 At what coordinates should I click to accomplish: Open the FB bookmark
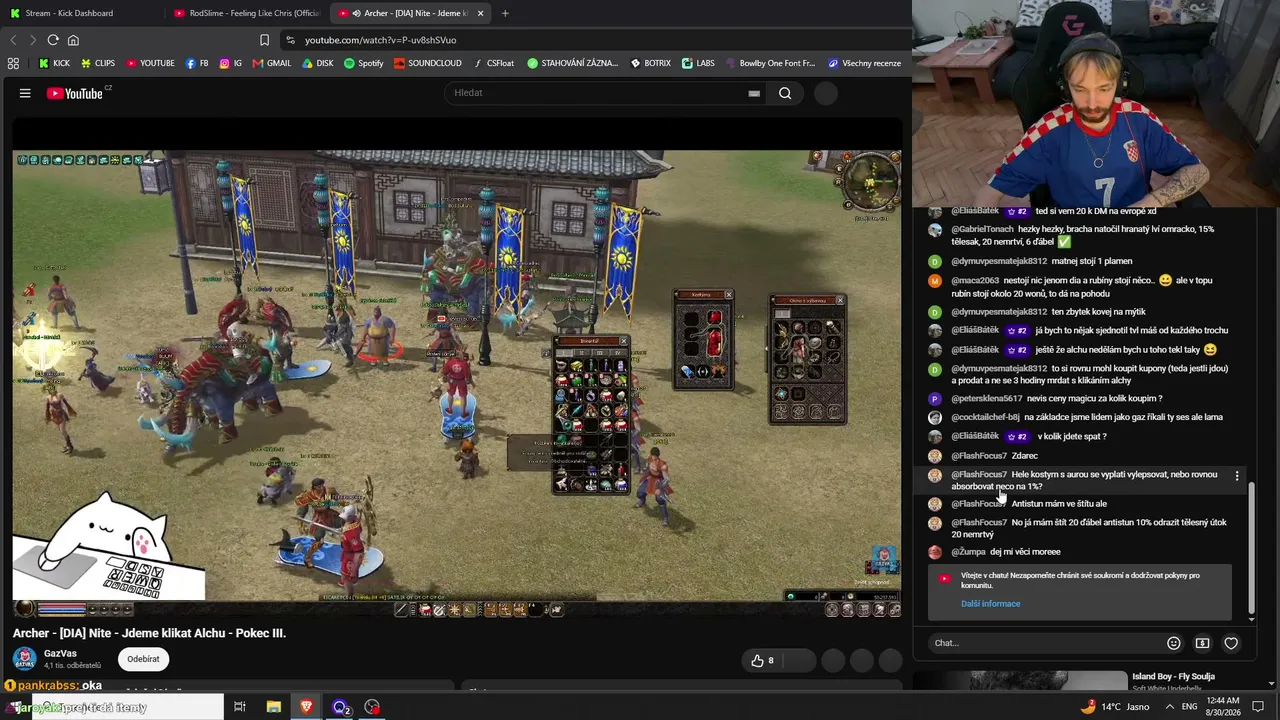[197, 63]
